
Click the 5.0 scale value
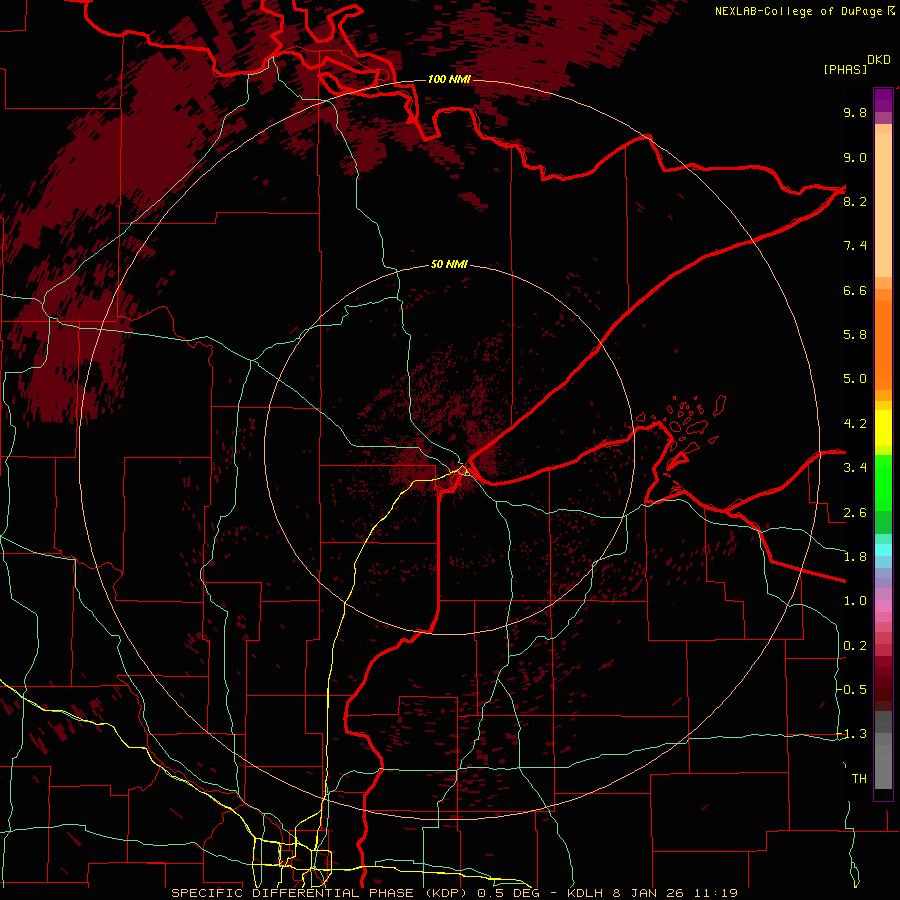855,379
